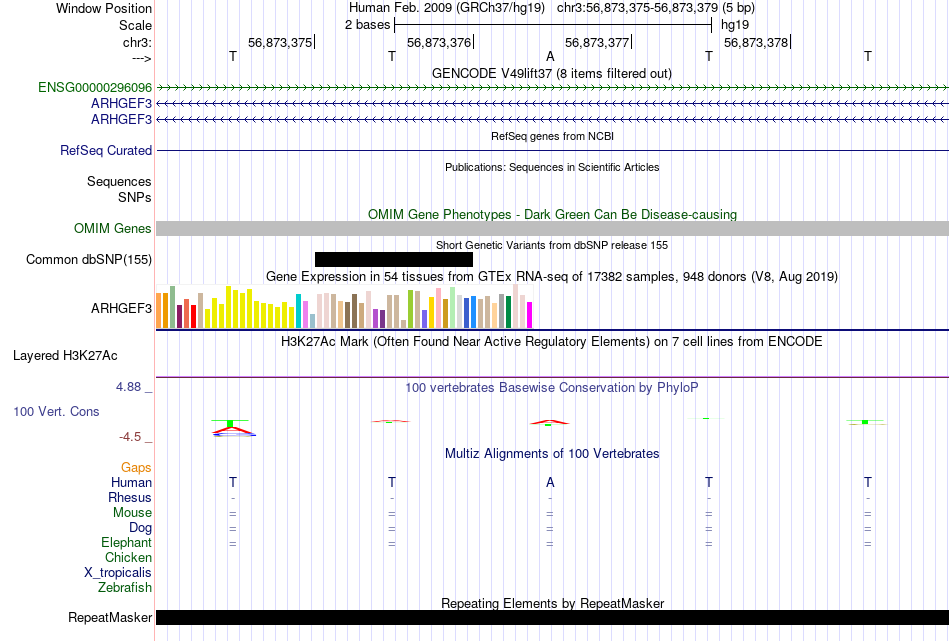Click the Common dbSNP(155) track label
950x641 pixels.
(89, 259)
